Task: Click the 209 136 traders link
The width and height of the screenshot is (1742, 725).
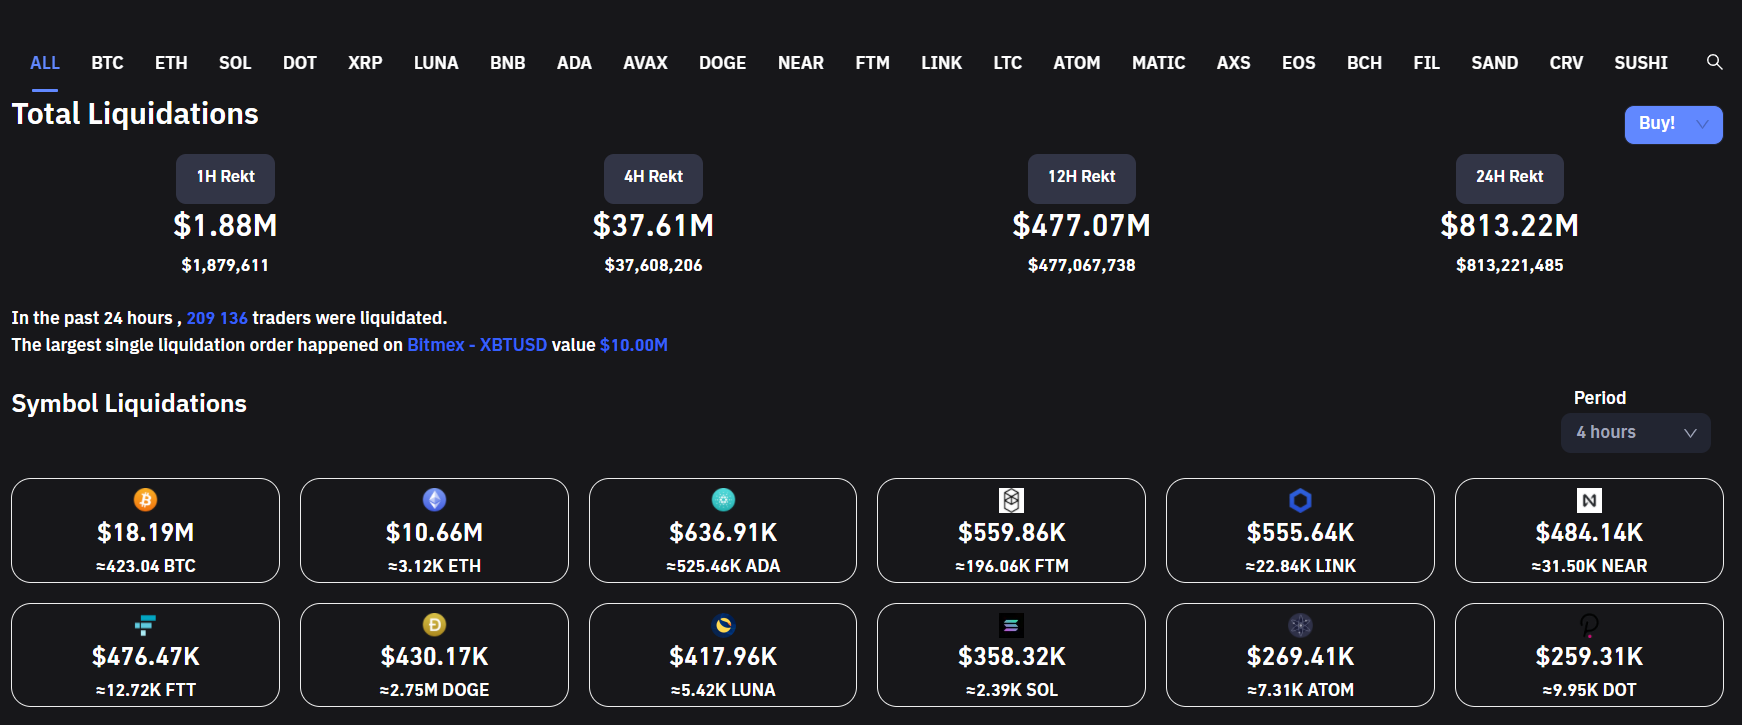Action: pyautogui.click(x=217, y=318)
